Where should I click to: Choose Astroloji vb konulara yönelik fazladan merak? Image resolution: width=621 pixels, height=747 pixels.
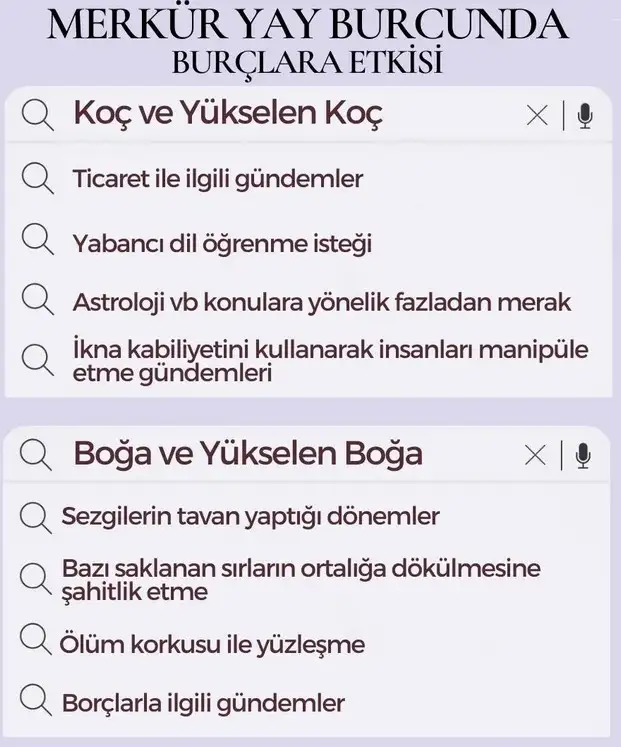tap(321, 302)
